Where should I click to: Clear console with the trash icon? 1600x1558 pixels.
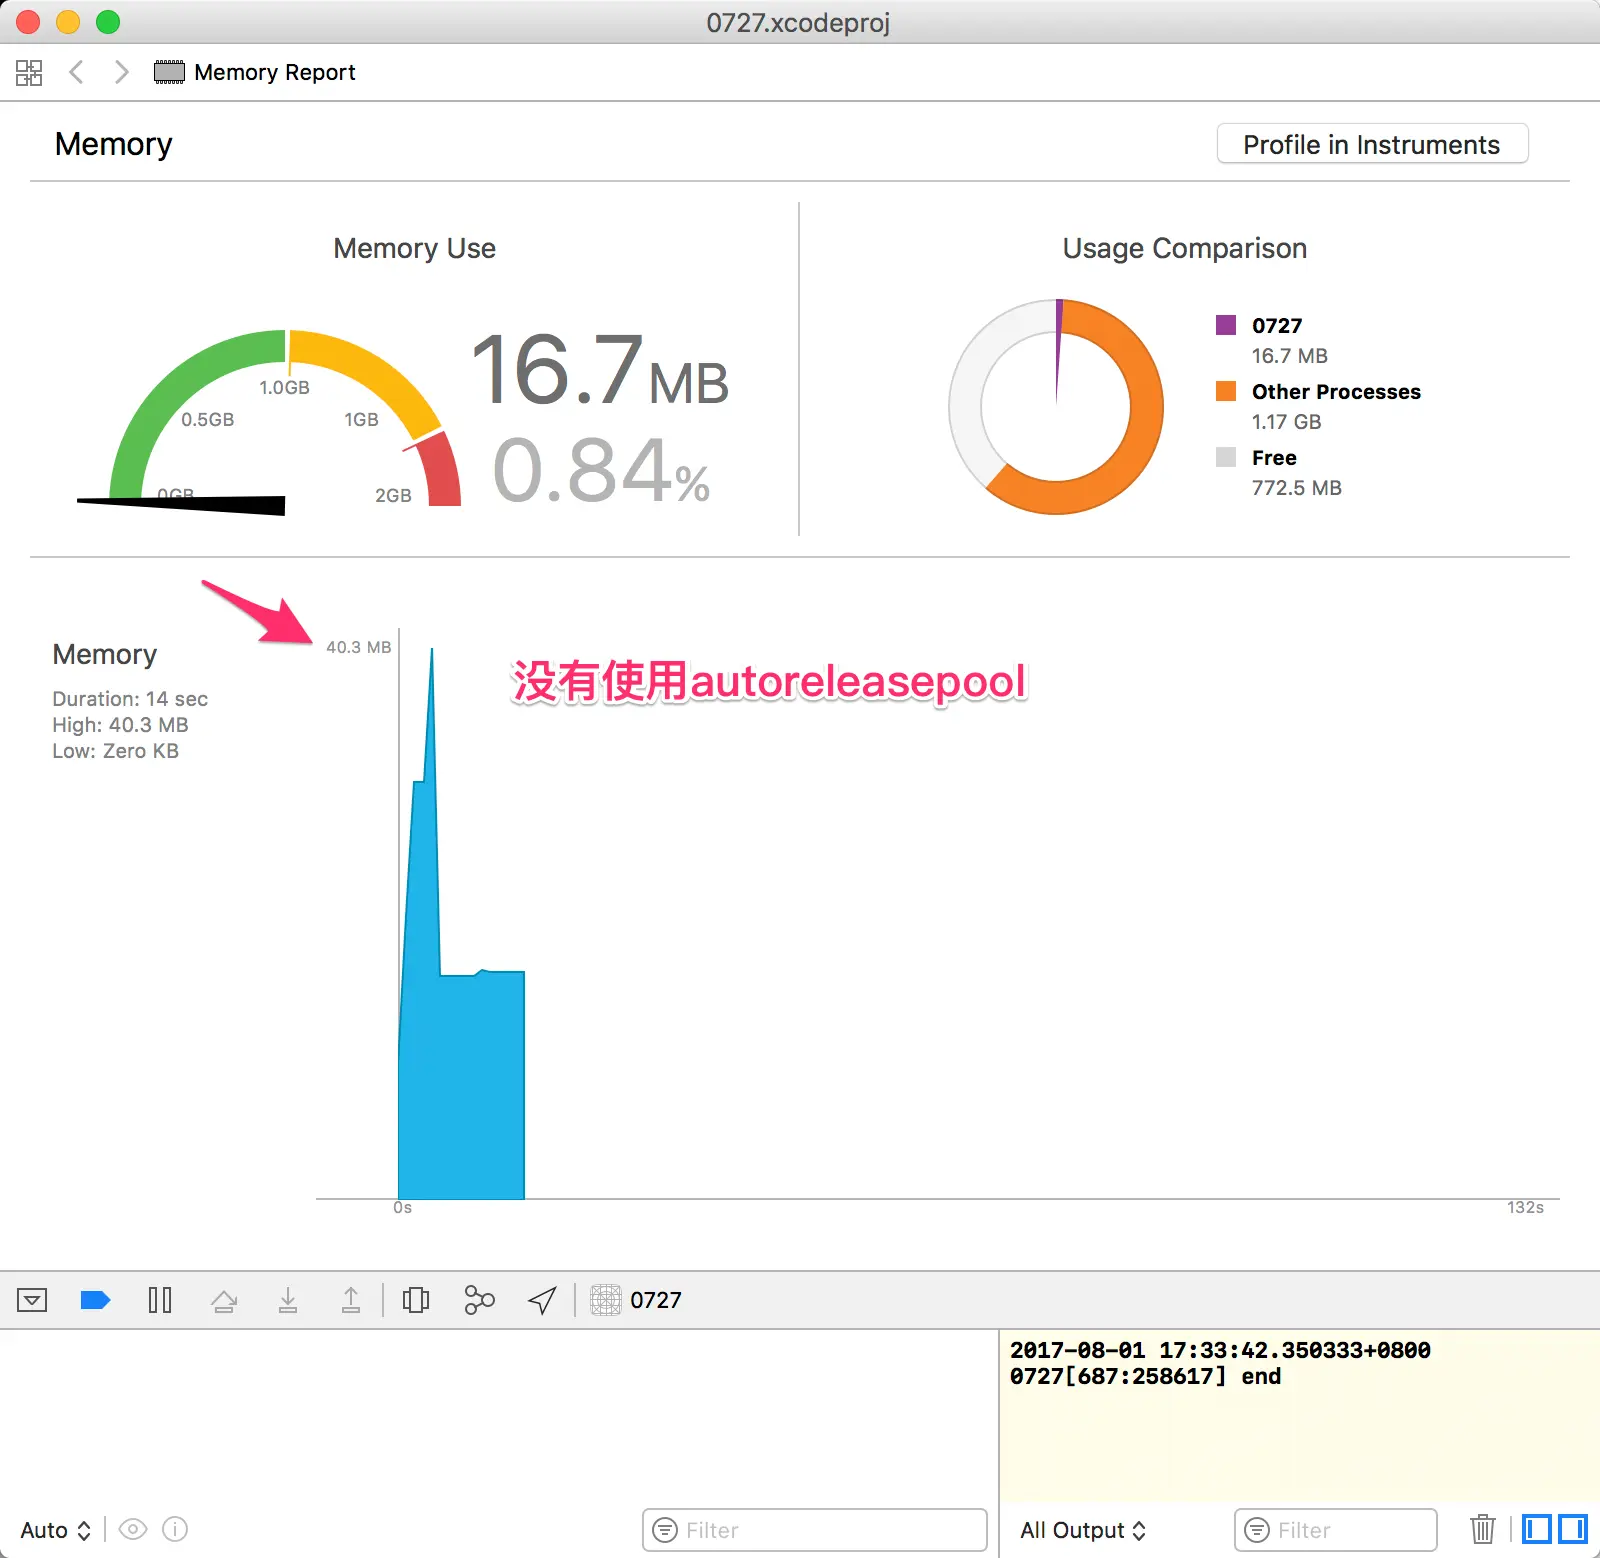pos(1483,1529)
